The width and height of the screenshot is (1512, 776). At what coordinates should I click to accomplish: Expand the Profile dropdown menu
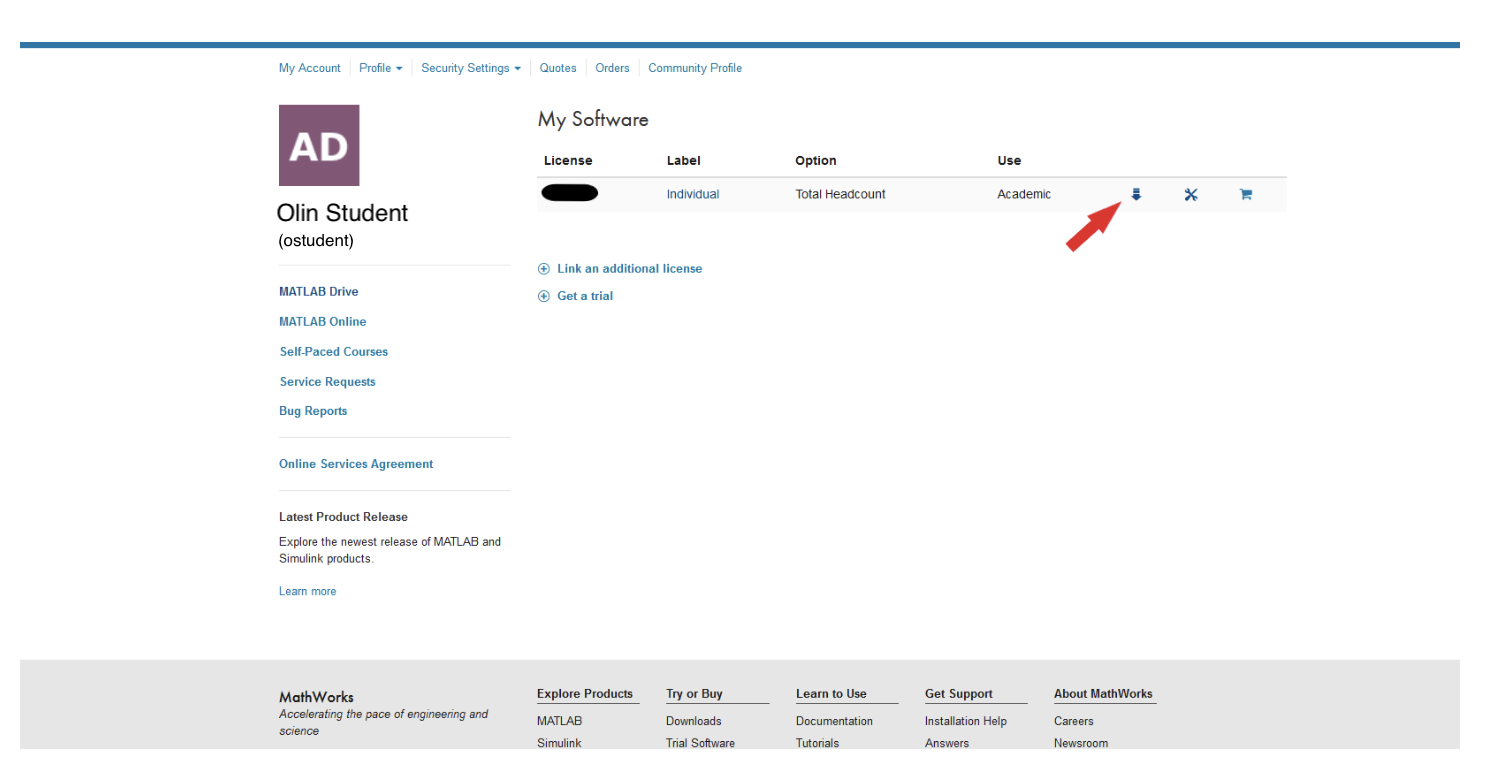coord(380,68)
